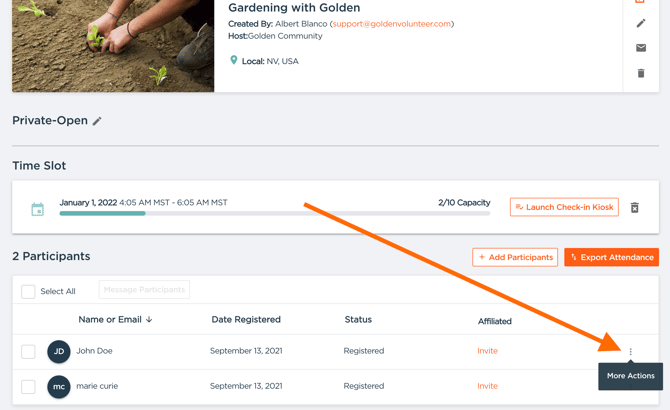
Task: Click the JD avatar for John Doe
Action: click(59, 351)
